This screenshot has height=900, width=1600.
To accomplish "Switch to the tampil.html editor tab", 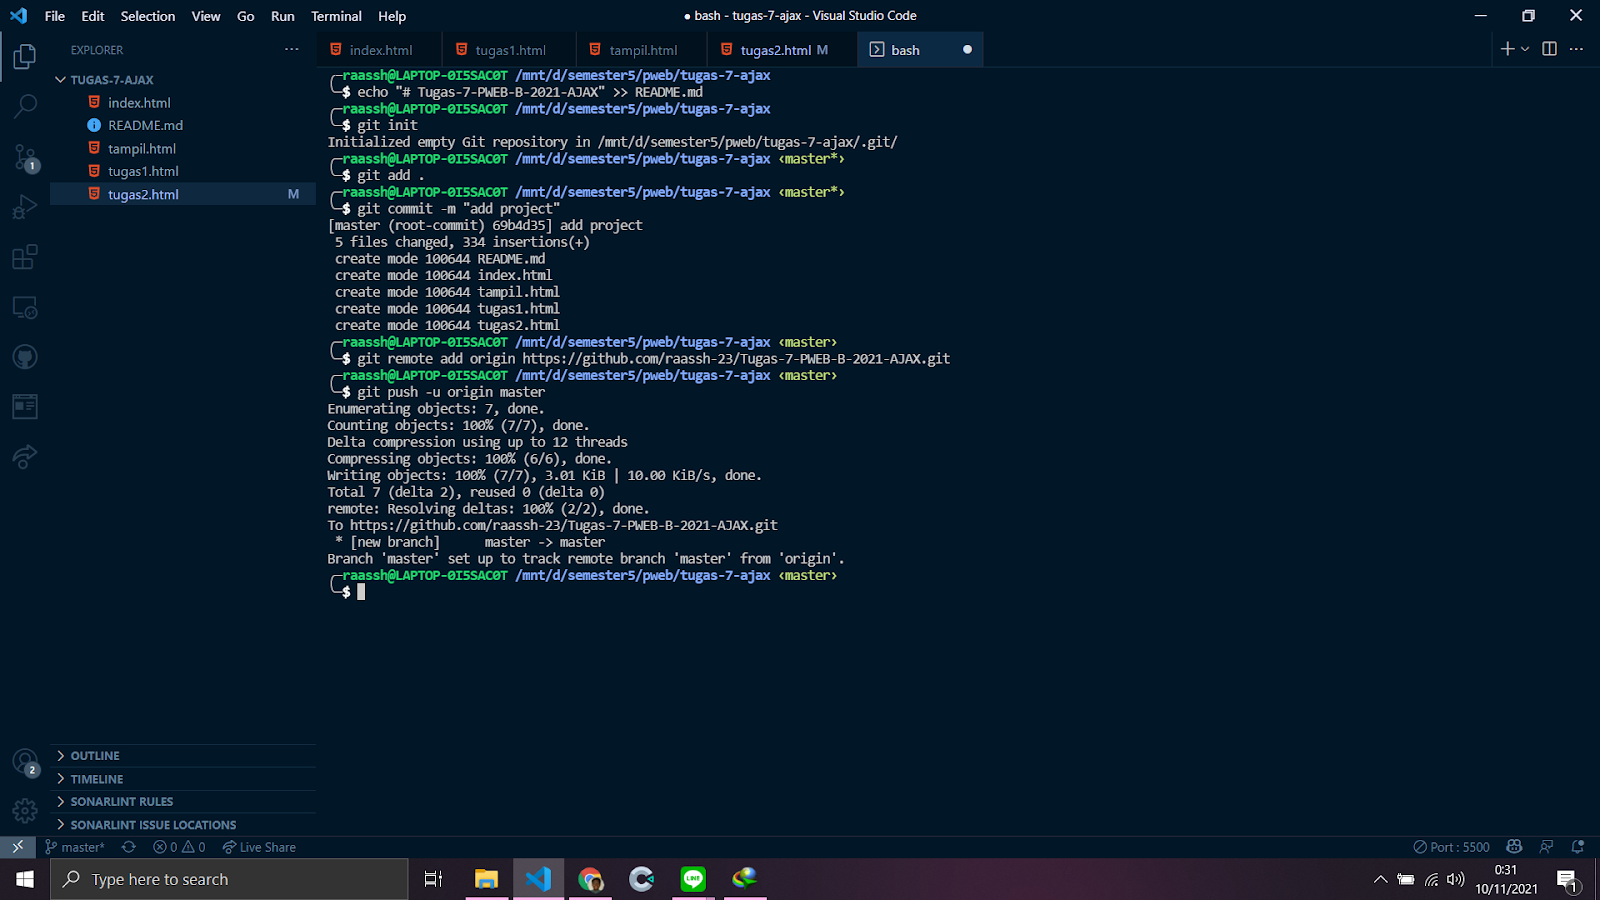I will (642, 50).
